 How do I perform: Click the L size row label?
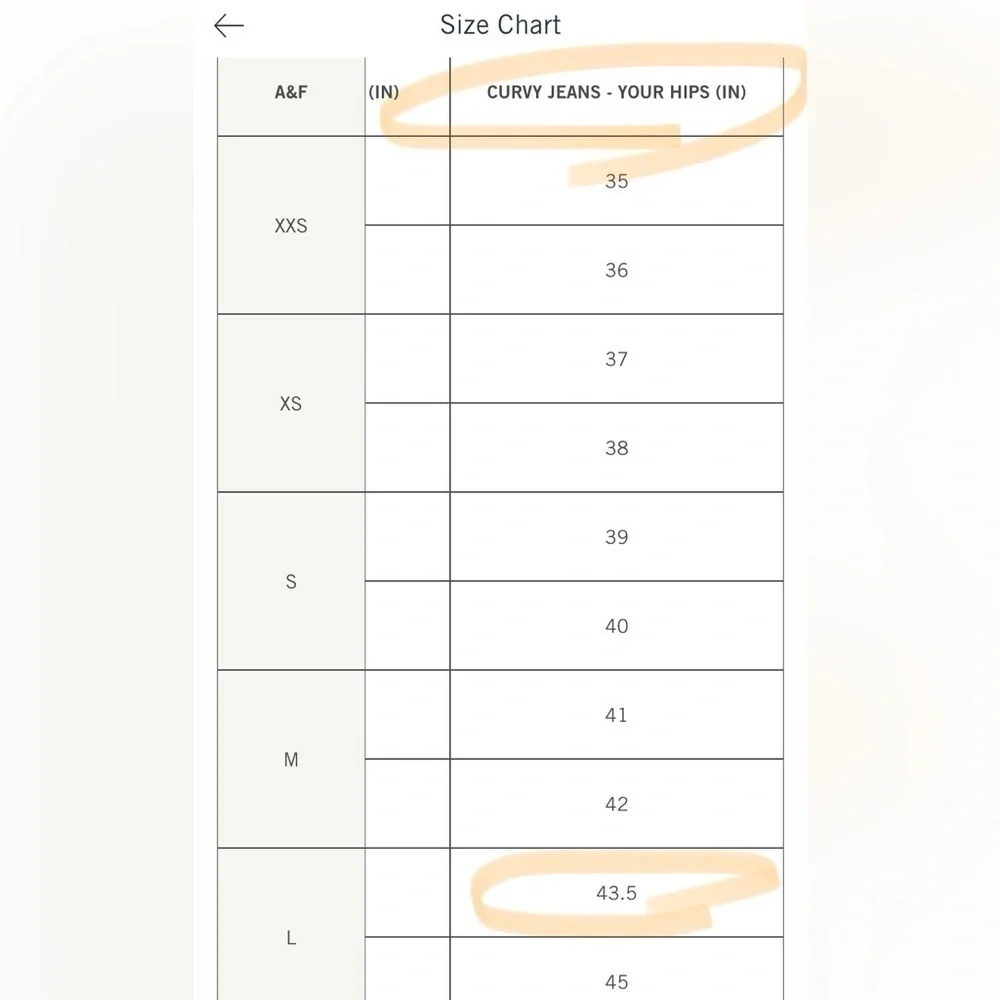291,938
